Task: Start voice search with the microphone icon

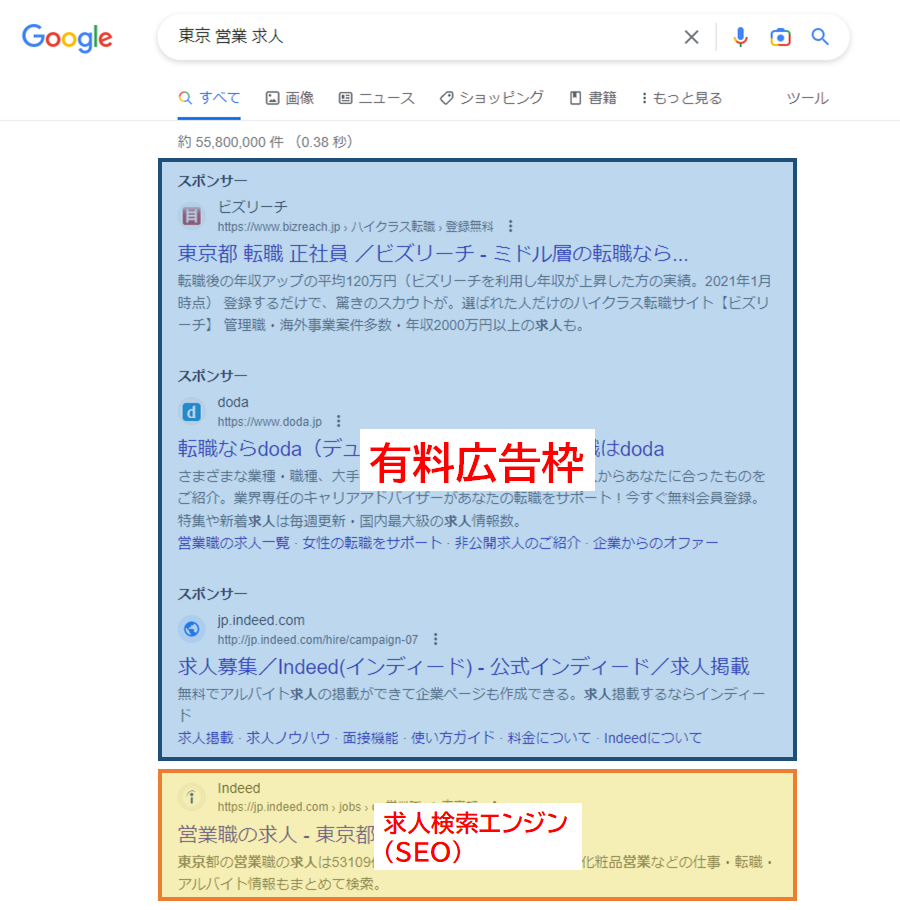Action: (740, 37)
